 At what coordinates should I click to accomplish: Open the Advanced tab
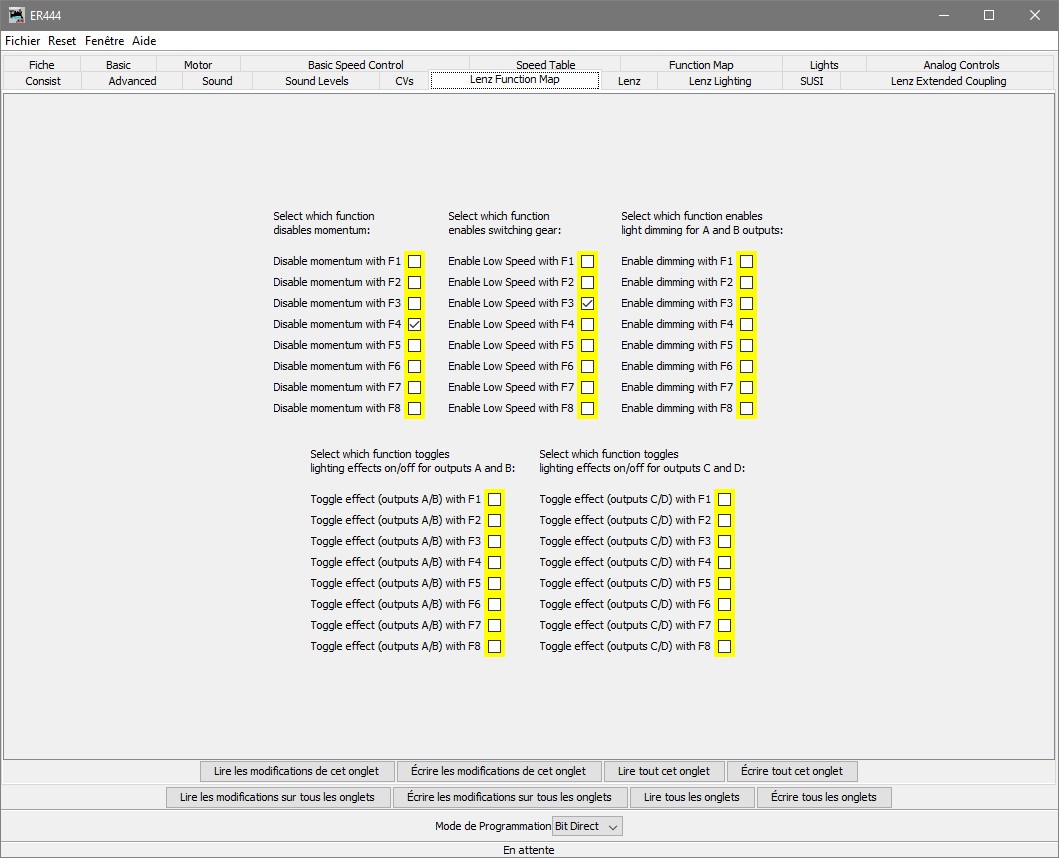tap(132, 81)
